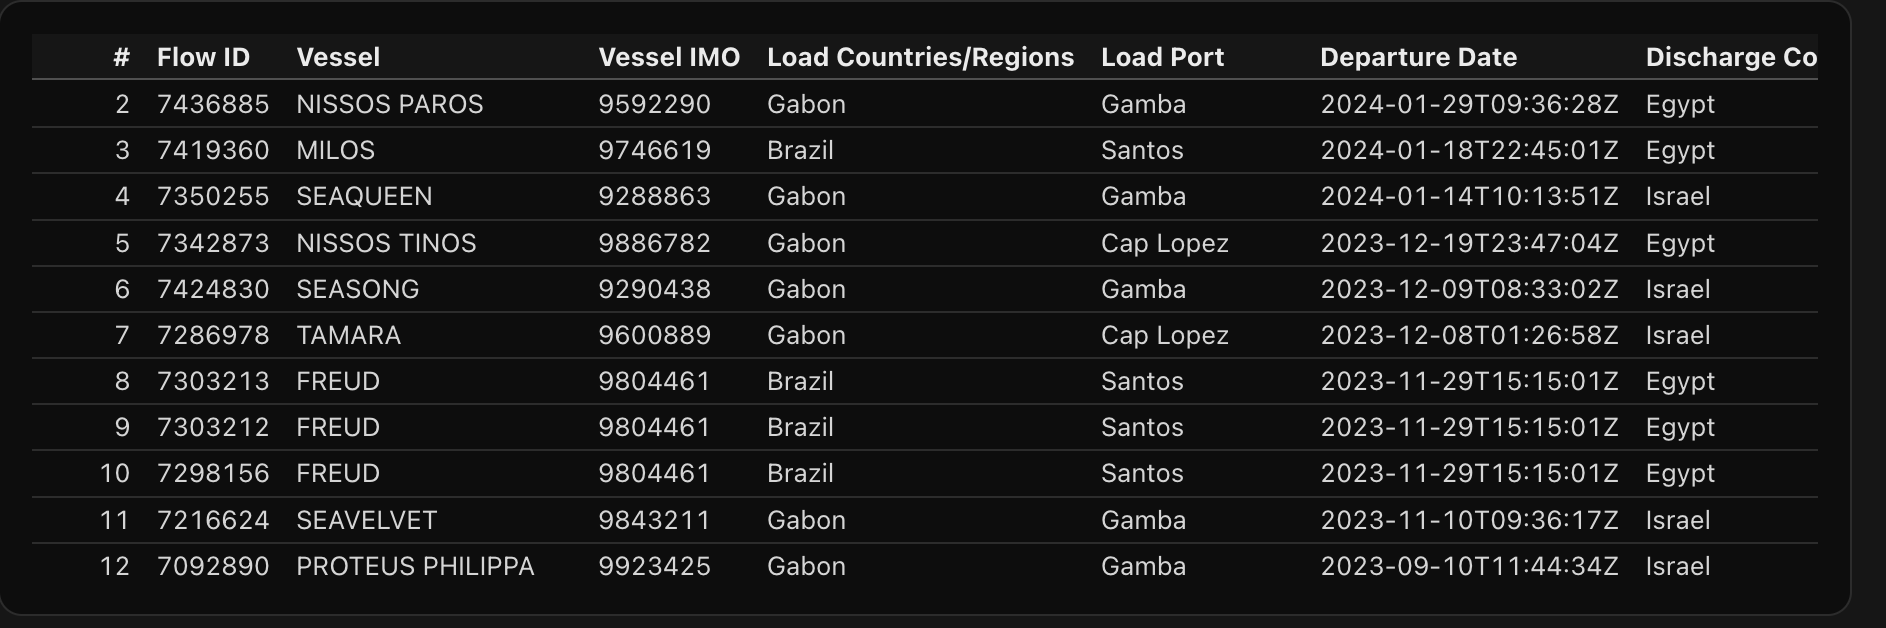Sort by the Vessel IMO column header
Viewport: 1886px width, 628px height.
point(669,57)
